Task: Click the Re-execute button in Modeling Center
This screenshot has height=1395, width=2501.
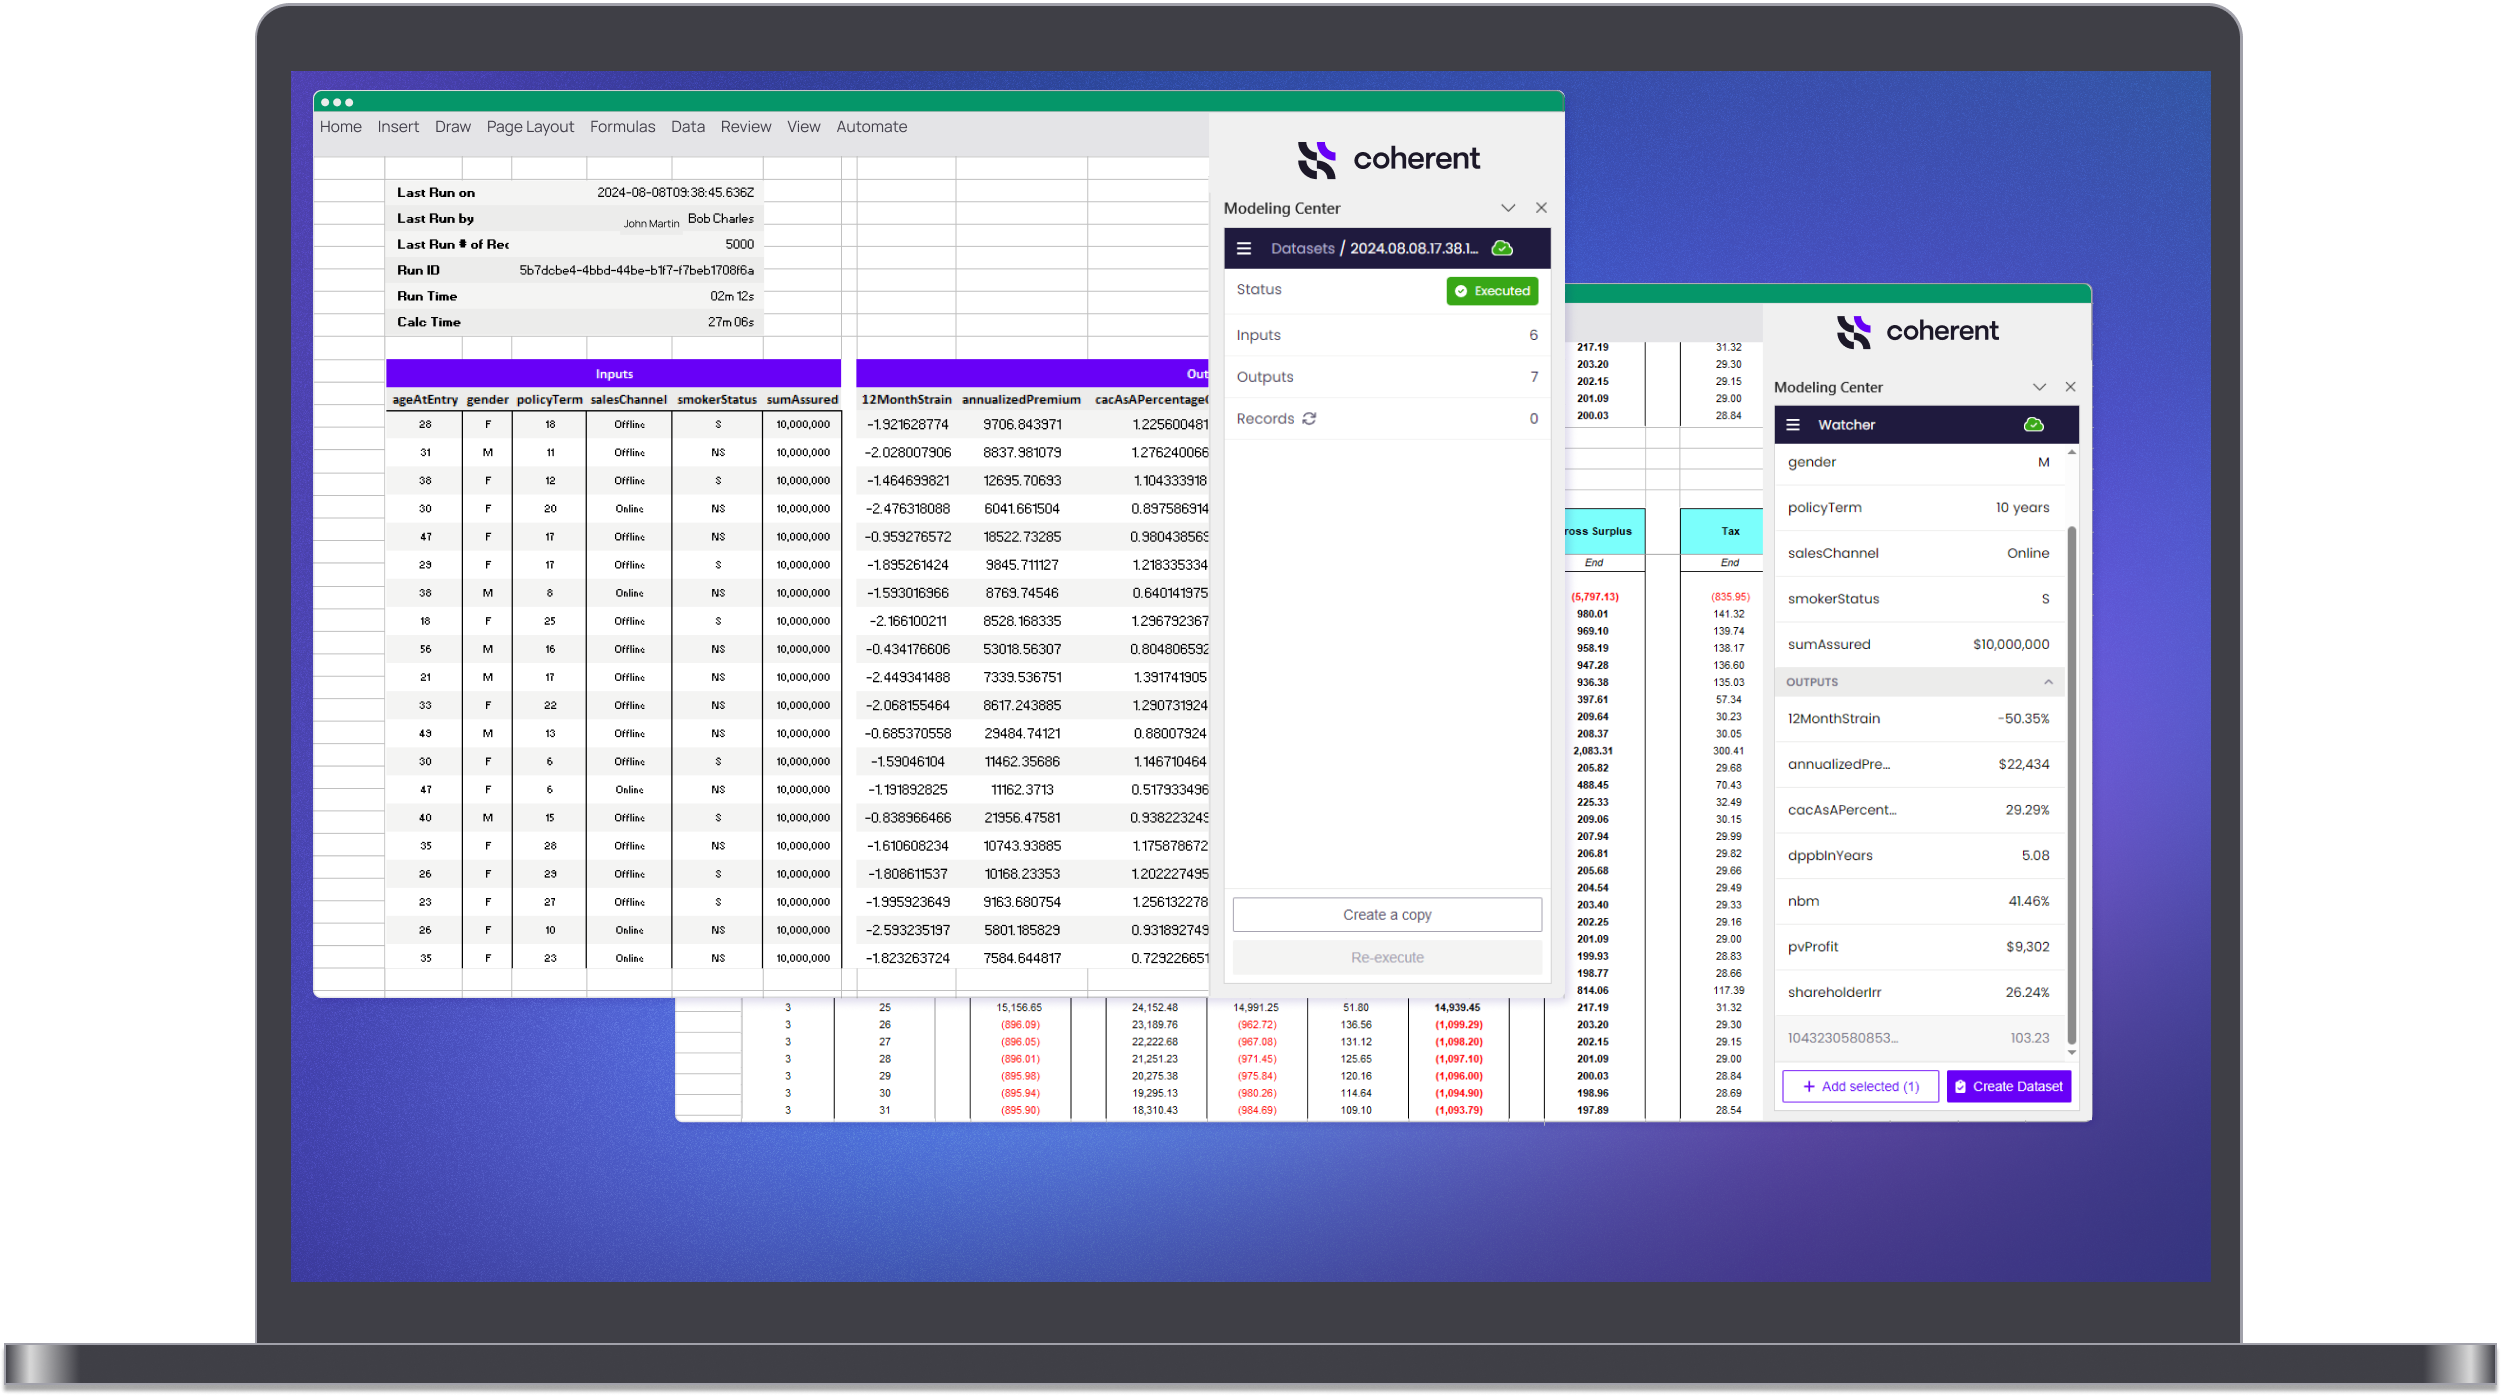Action: point(1386,957)
